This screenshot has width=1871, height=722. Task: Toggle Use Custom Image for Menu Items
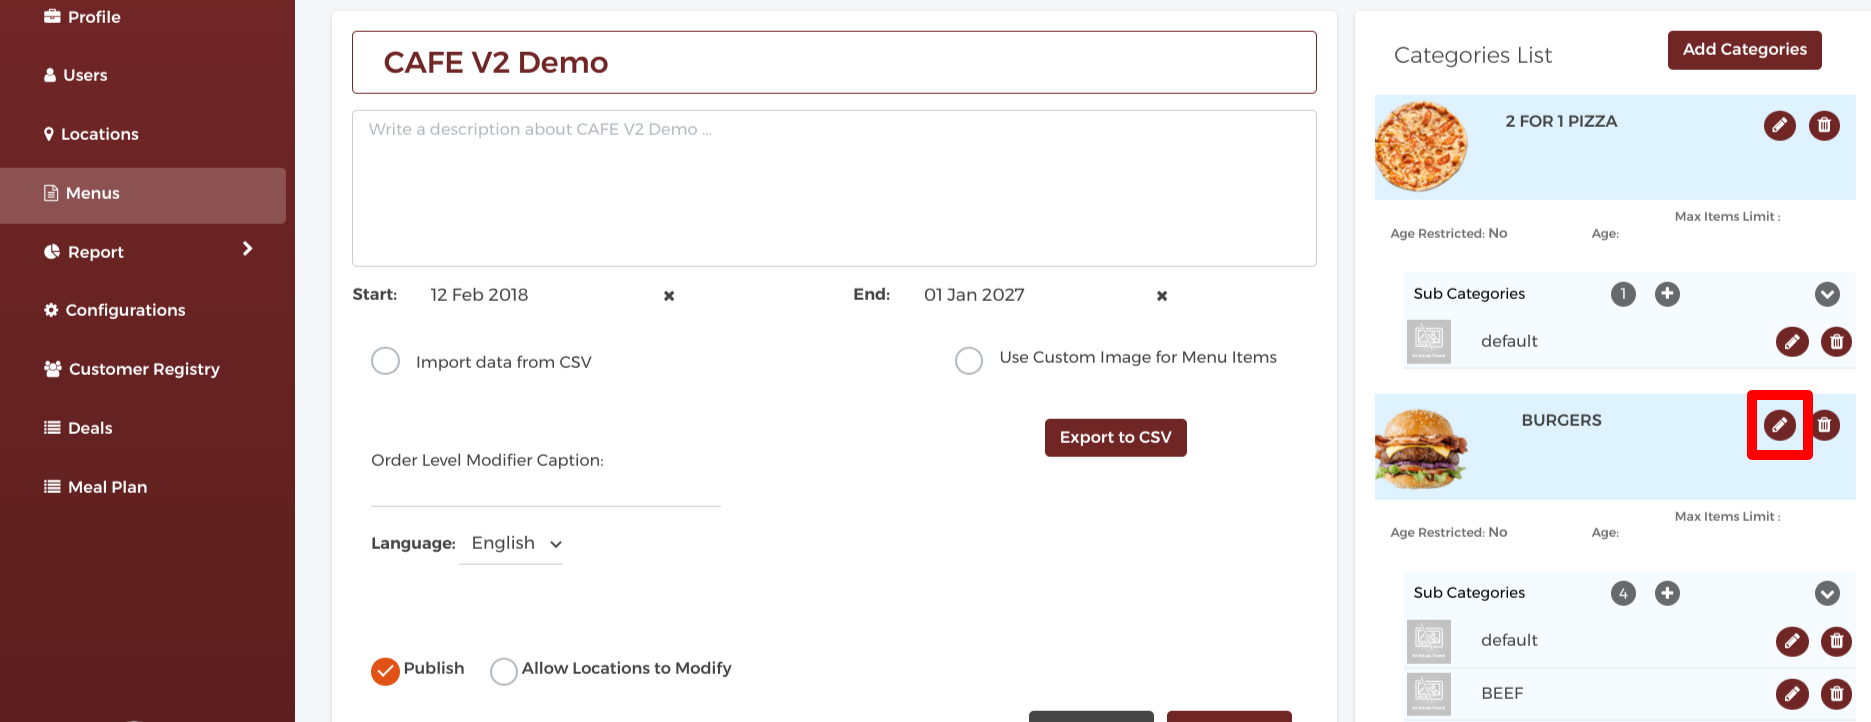pyautogui.click(x=969, y=360)
